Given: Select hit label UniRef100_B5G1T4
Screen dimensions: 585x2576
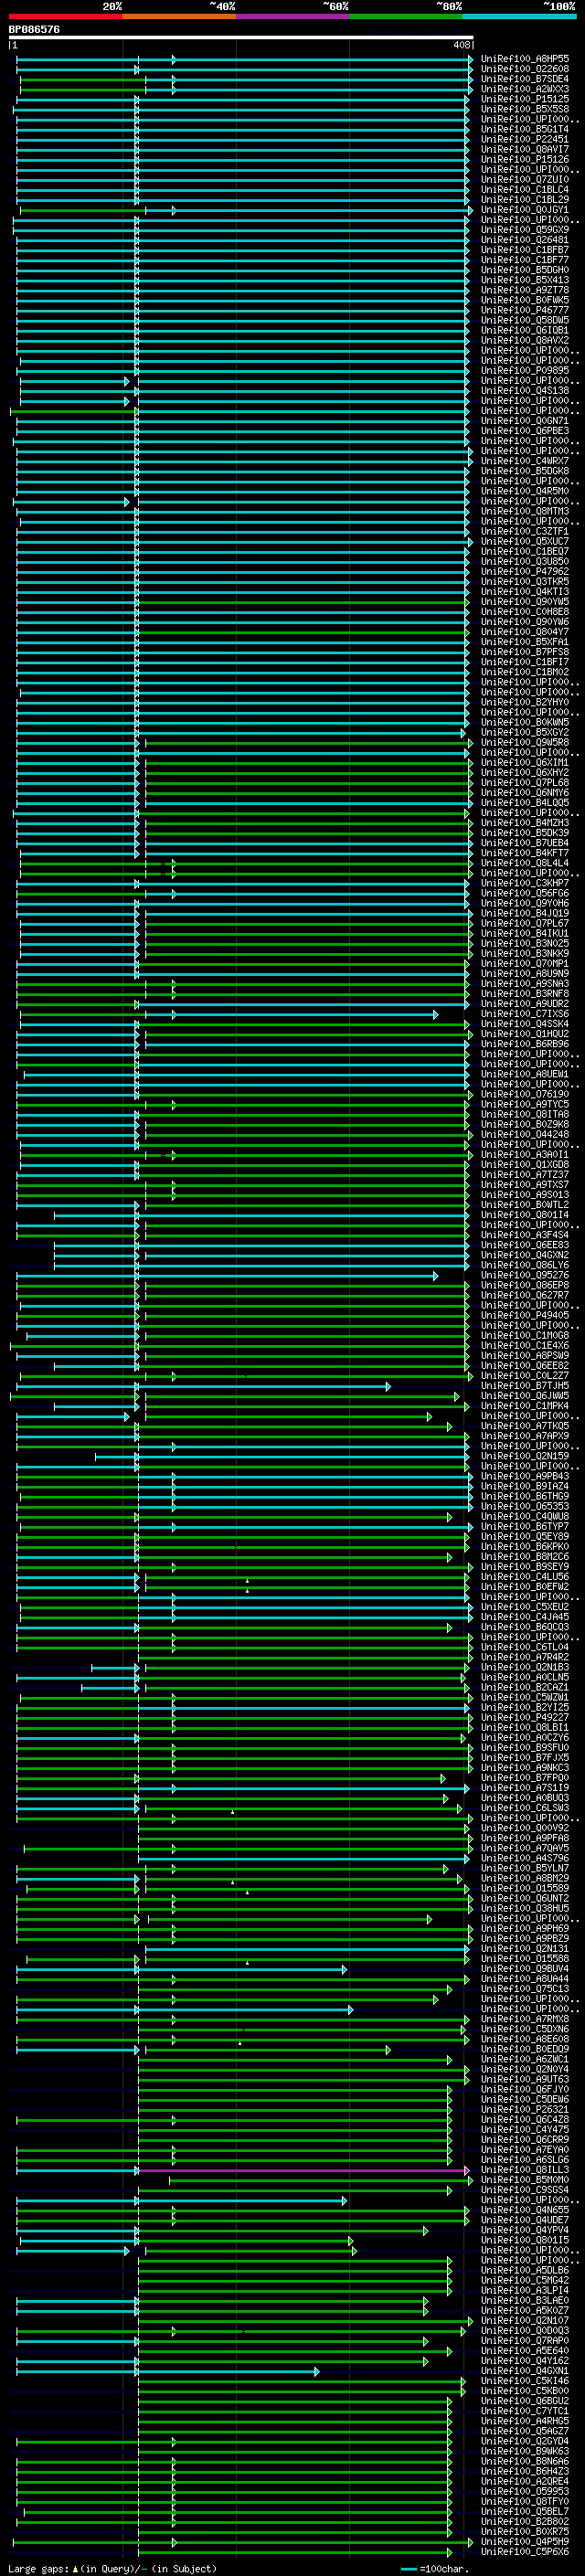Looking at the screenshot, I should 525,129.
